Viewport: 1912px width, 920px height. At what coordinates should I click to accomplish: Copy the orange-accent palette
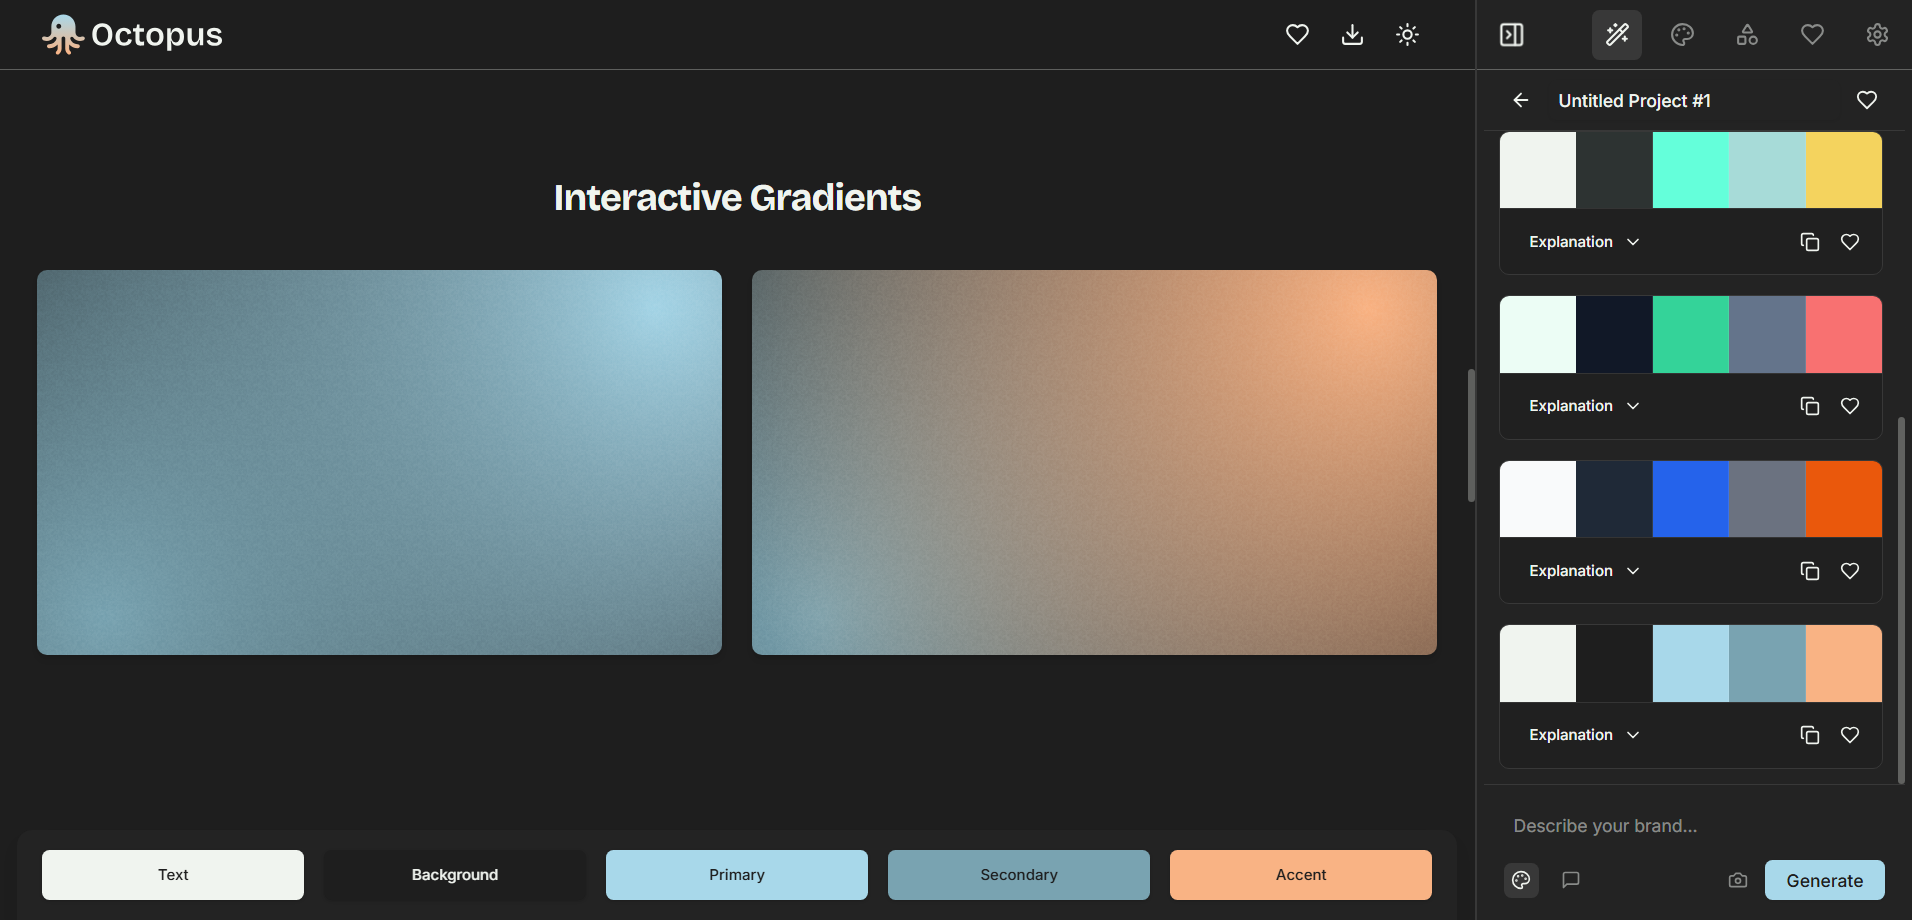pos(1809,571)
